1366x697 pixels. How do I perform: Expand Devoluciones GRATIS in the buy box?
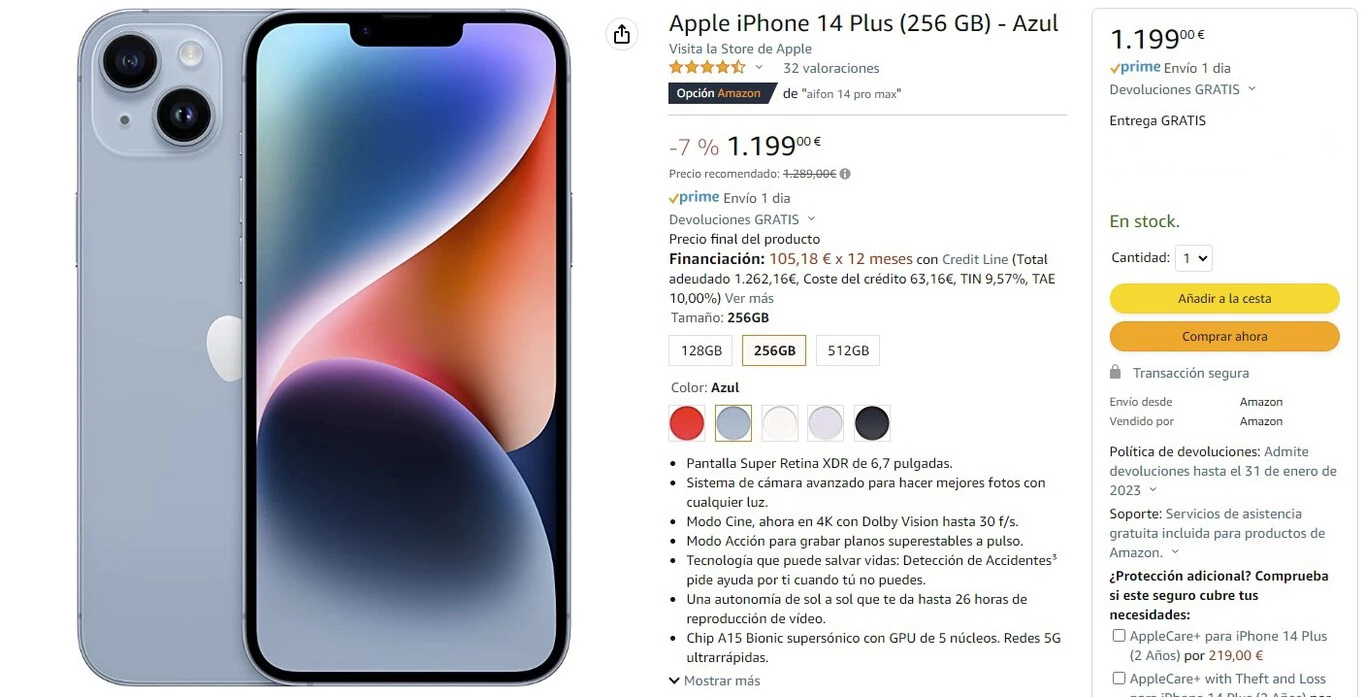(1183, 89)
